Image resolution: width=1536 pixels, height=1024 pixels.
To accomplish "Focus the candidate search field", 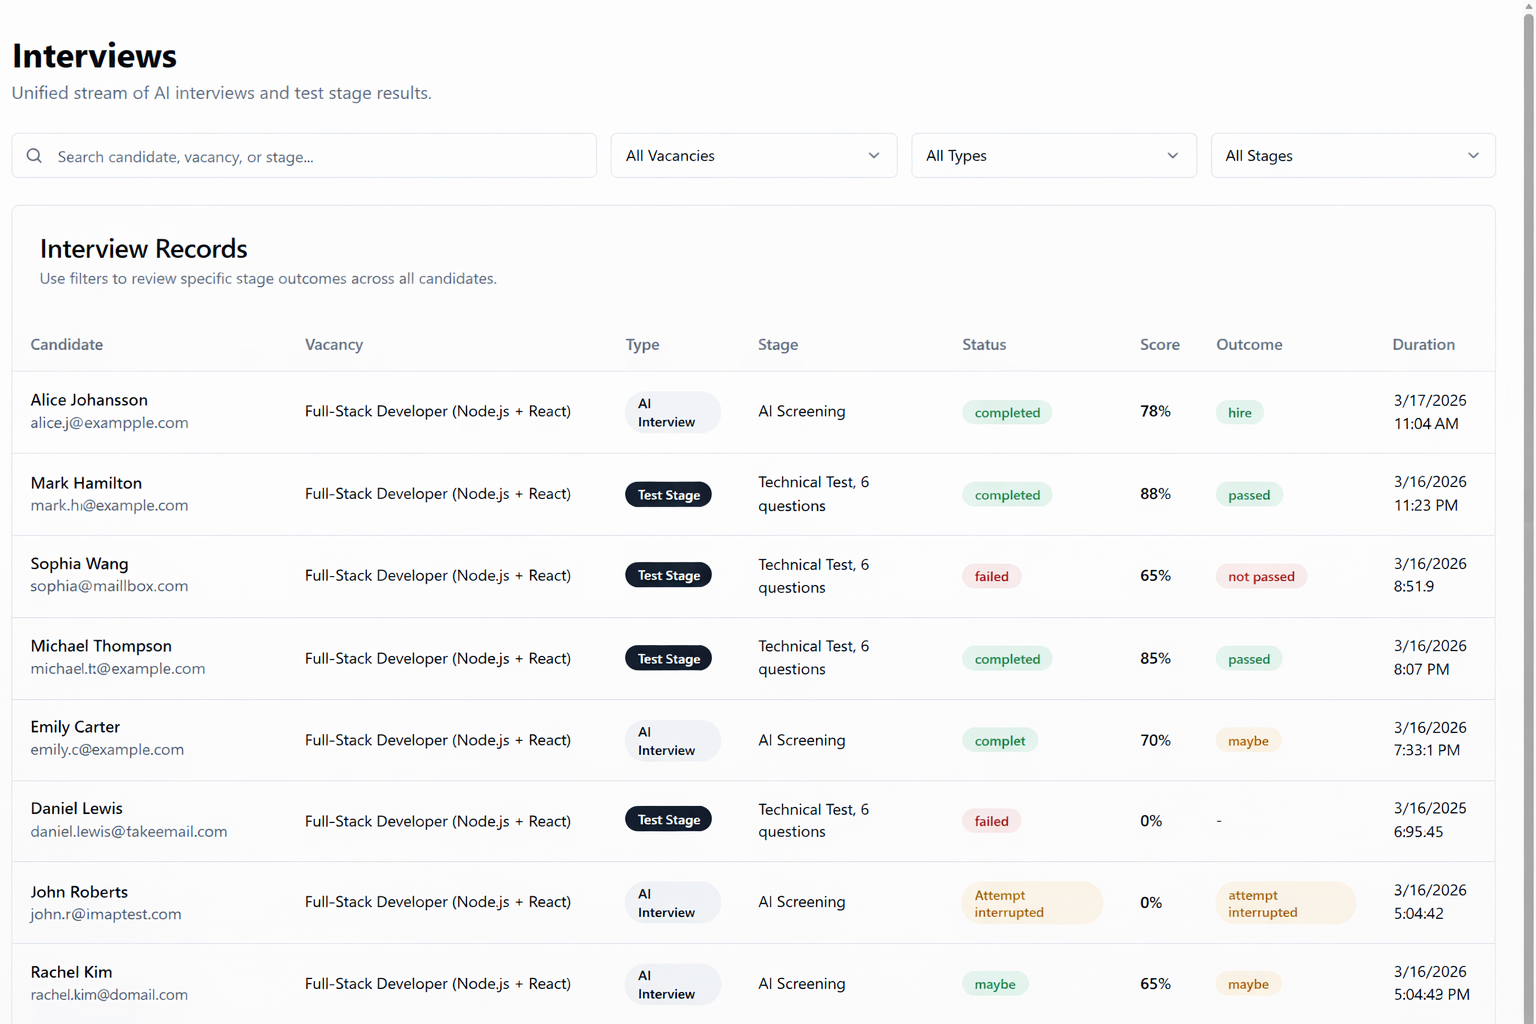I will [x=304, y=156].
